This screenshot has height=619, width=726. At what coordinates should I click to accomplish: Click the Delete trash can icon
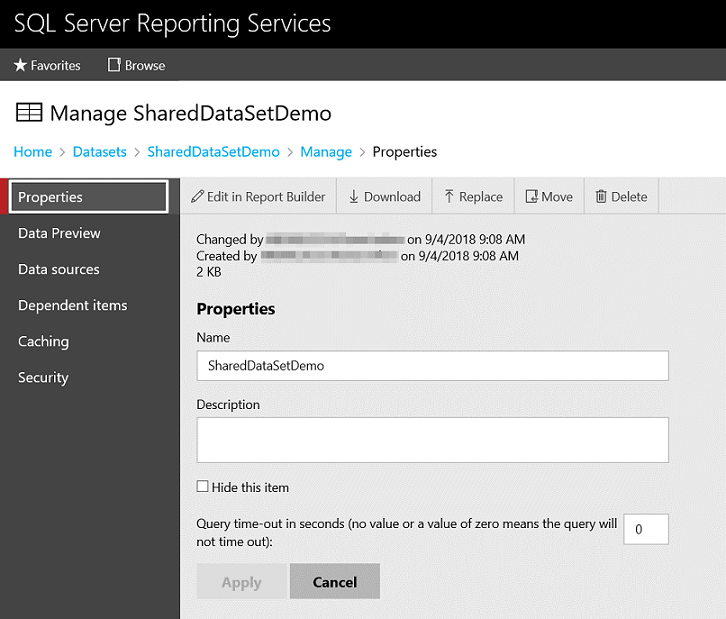601,197
